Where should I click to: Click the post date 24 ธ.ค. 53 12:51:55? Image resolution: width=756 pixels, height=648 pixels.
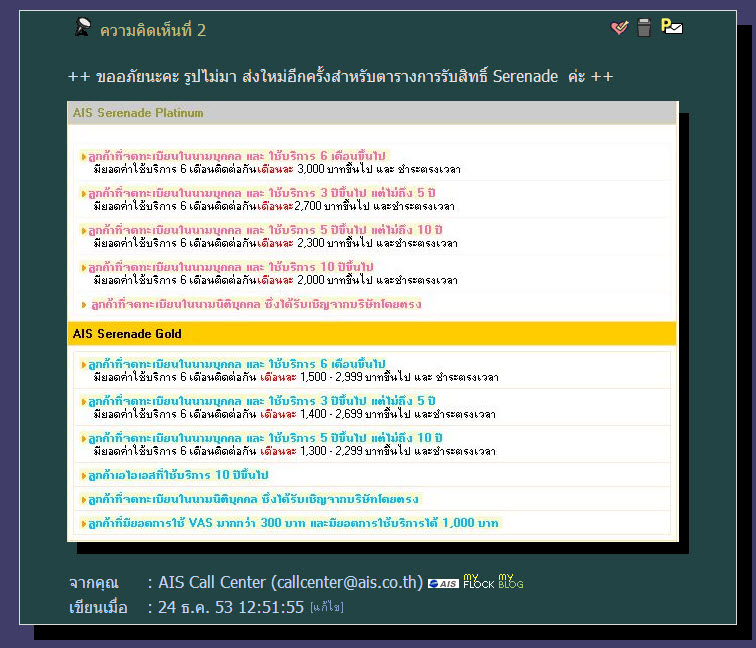tap(231, 607)
